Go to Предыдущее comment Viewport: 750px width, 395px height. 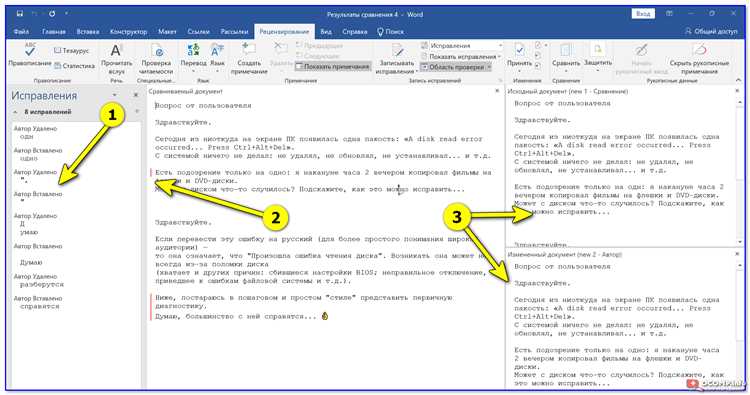319,46
